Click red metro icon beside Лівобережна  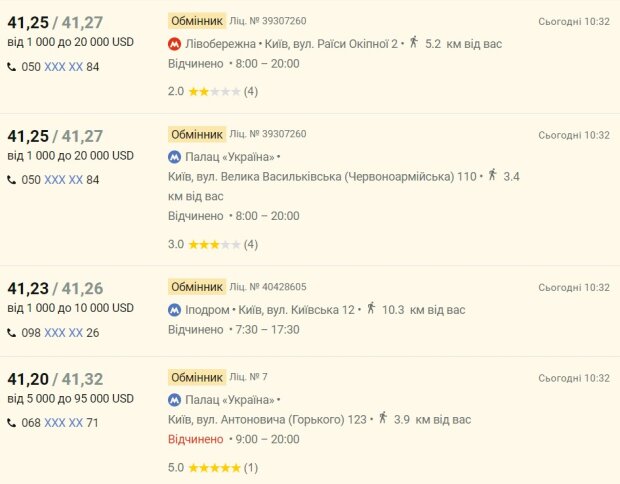(x=175, y=43)
